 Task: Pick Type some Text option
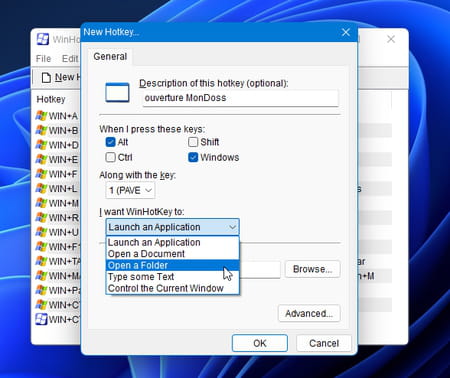coord(173,277)
